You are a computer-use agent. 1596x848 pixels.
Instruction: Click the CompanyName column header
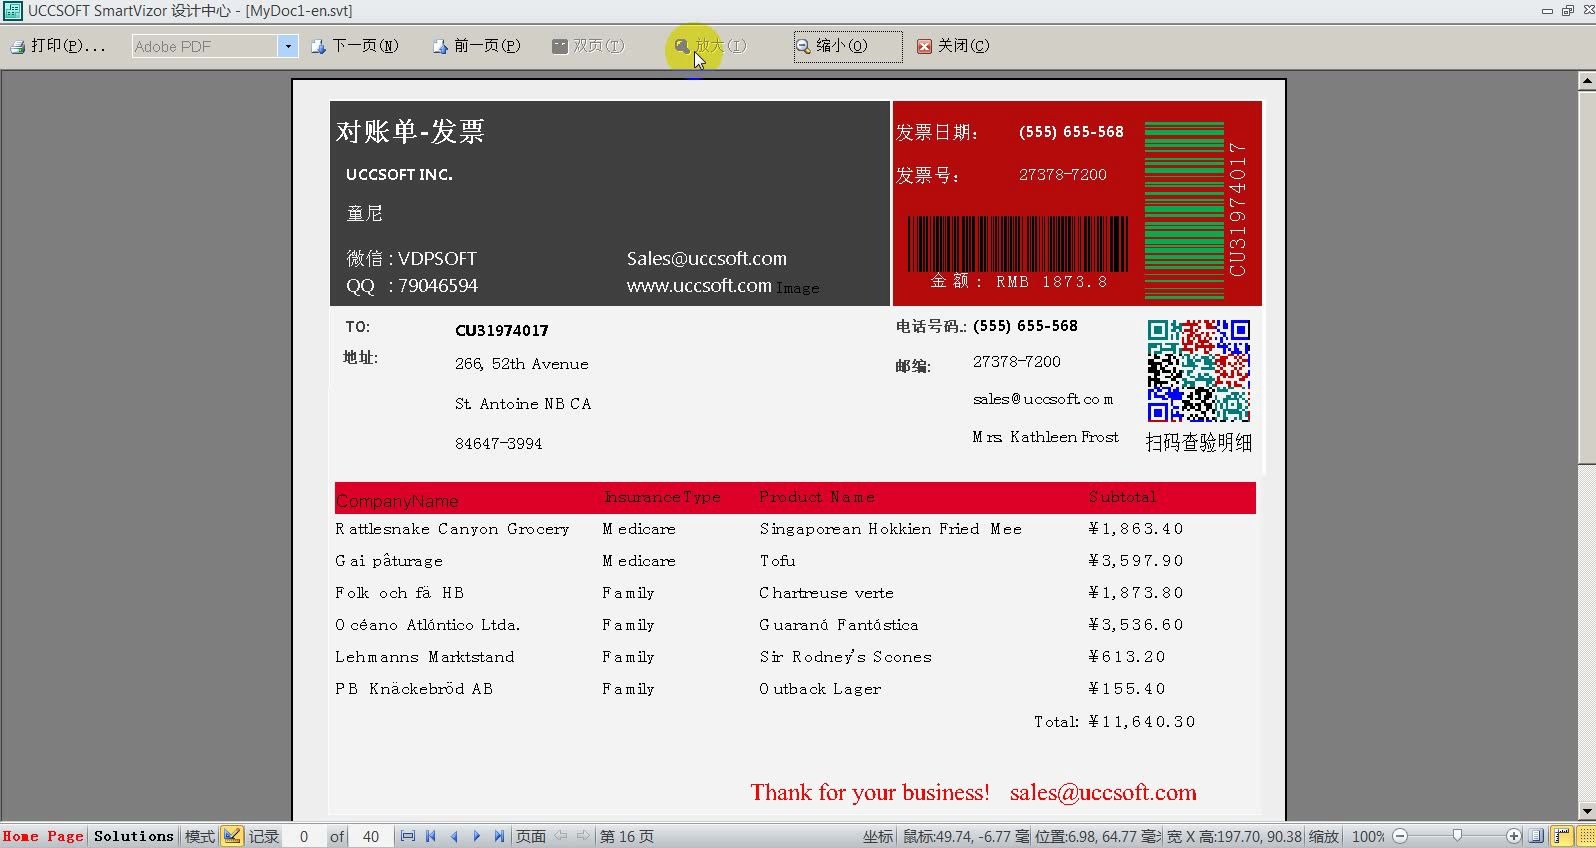point(397,501)
